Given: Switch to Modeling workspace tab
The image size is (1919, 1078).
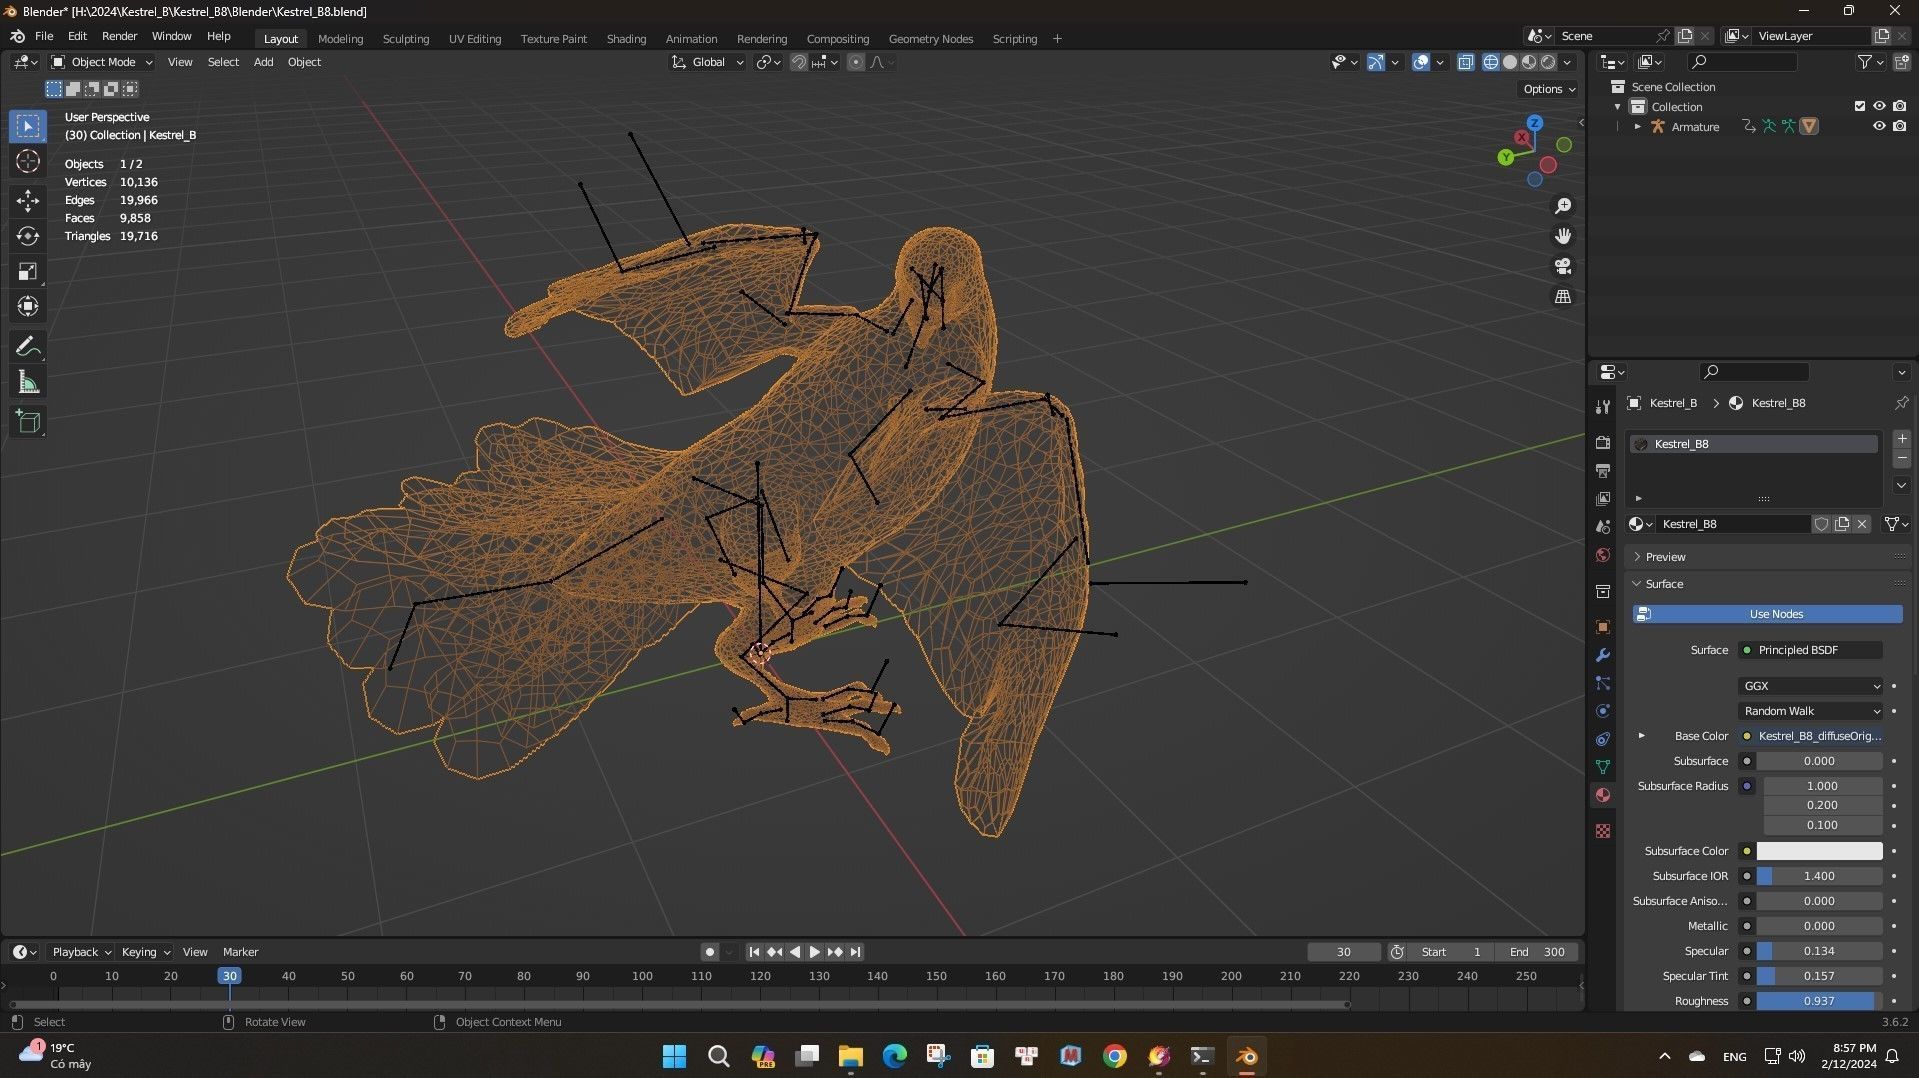Looking at the screenshot, I should (340, 39).
